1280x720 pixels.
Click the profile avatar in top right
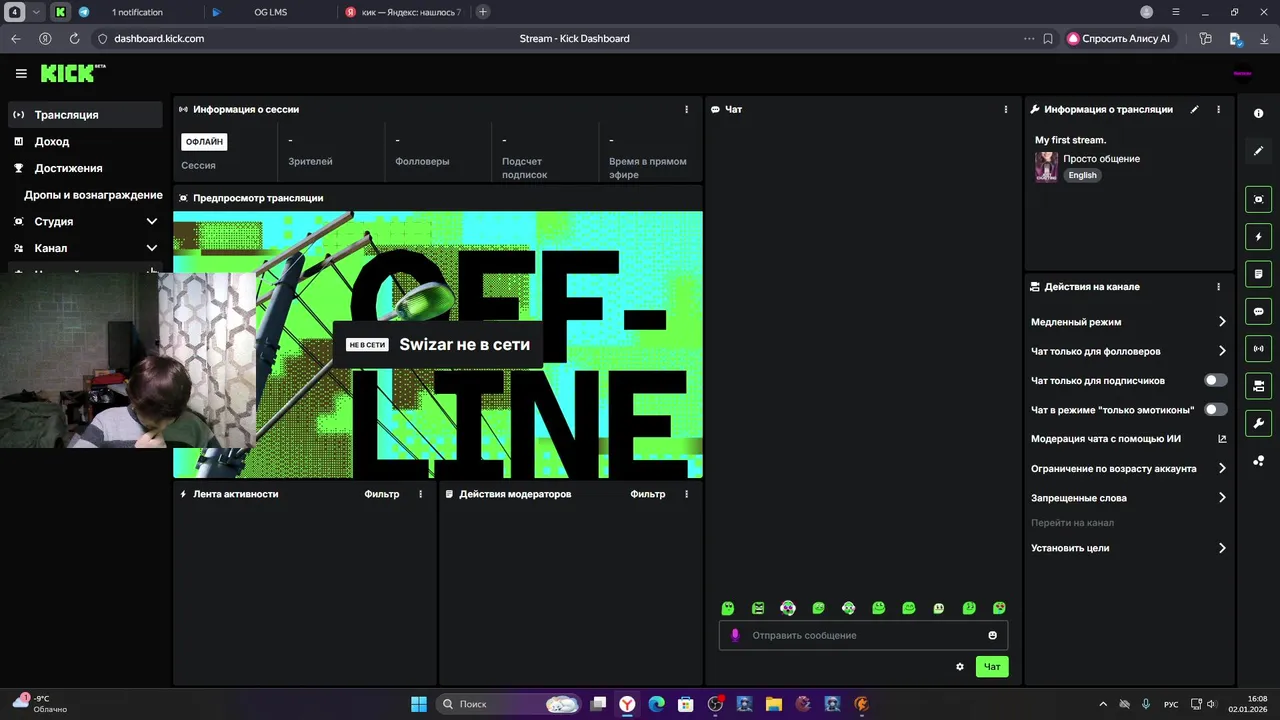(x=1242, y=73)
